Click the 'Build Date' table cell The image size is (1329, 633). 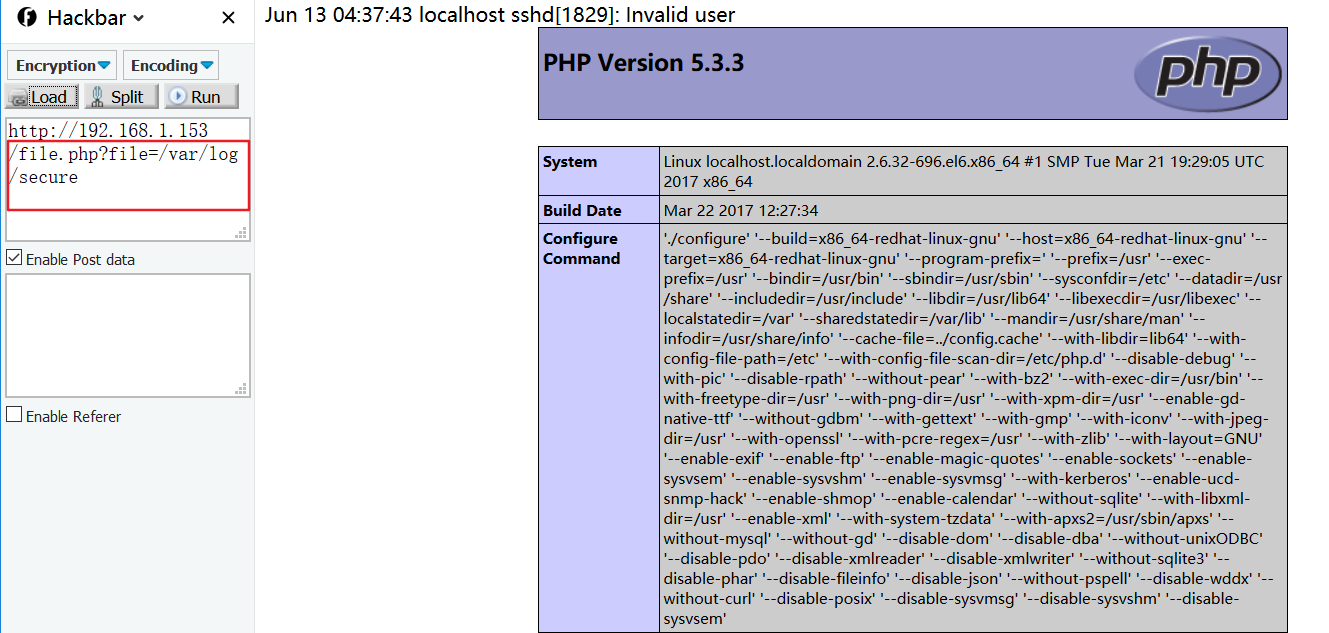pyautogui.click(x=599, y=210)
